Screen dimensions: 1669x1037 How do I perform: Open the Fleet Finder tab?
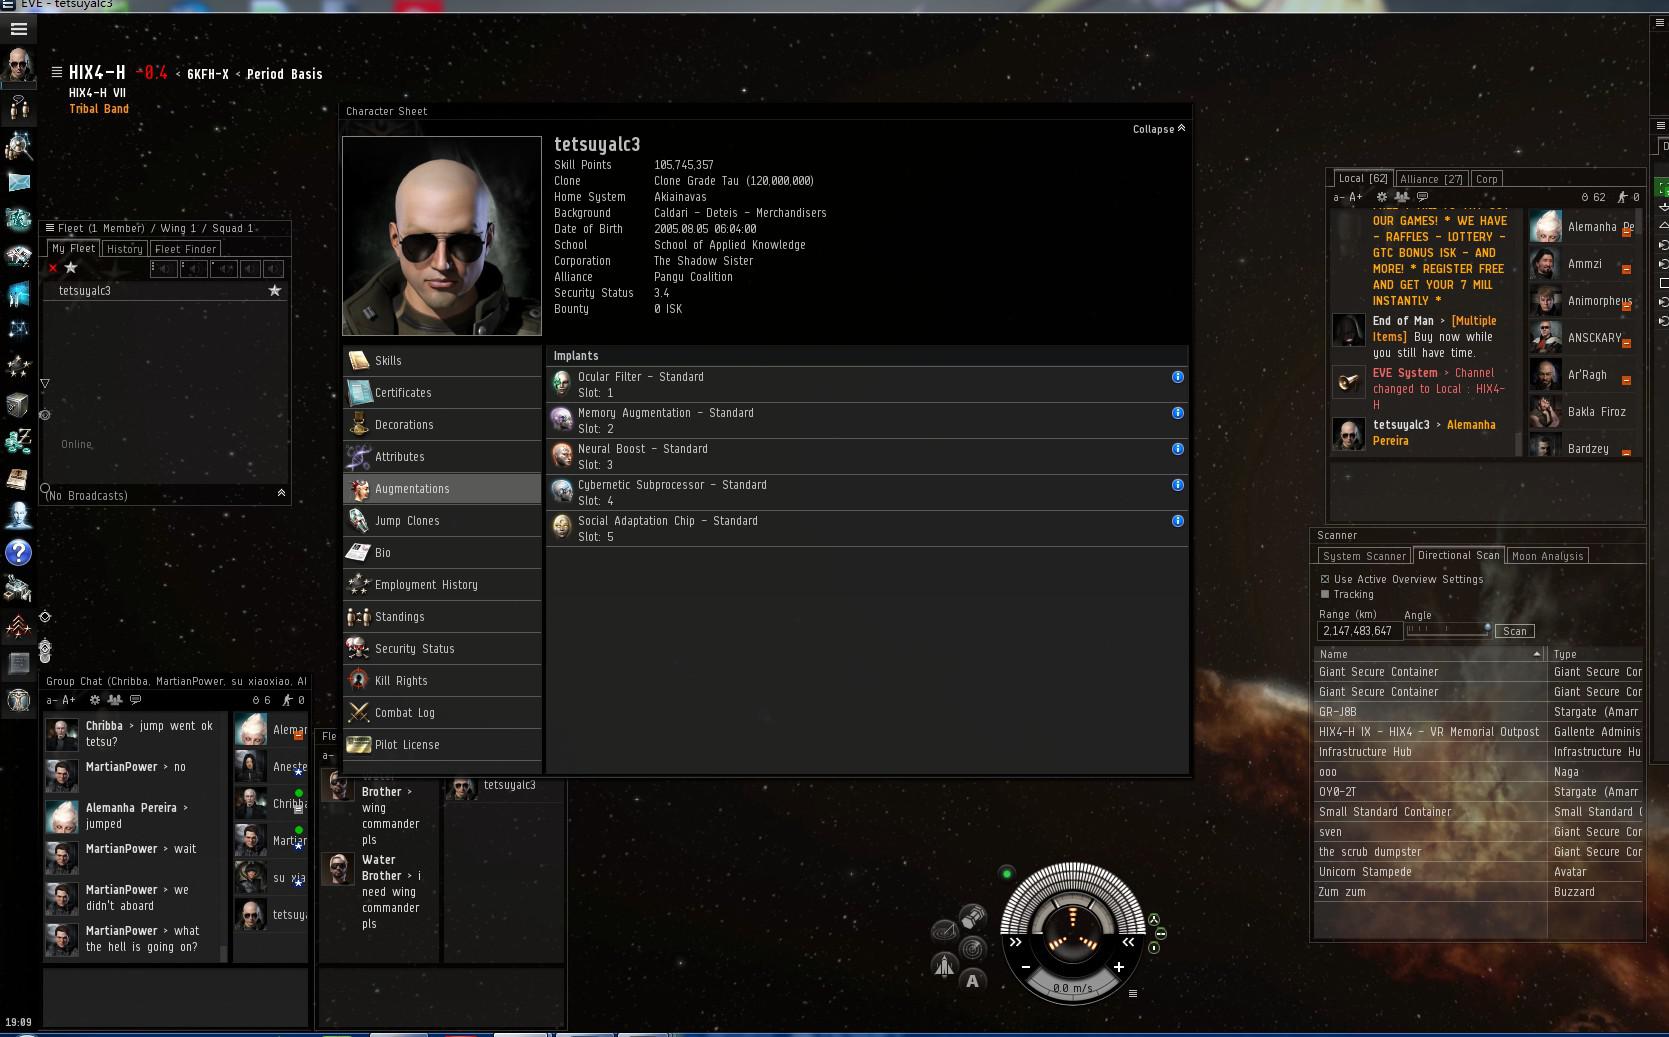[x=186, y=249]
